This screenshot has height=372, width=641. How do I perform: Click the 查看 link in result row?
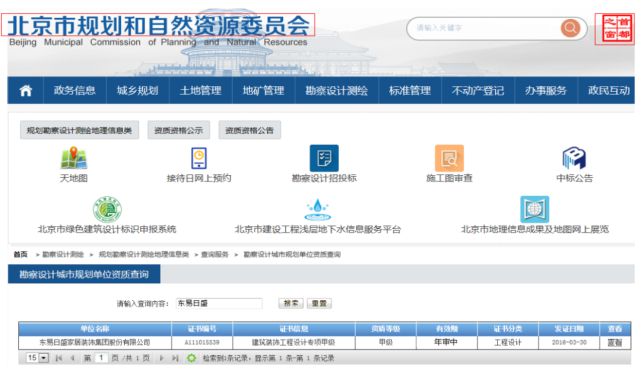pyautogui.click(x=614, y=343)
